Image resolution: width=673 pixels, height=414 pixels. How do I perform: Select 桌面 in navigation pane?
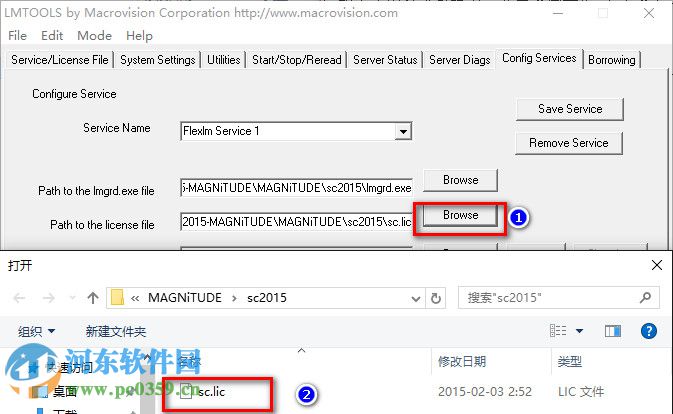[x=64, y=391]
